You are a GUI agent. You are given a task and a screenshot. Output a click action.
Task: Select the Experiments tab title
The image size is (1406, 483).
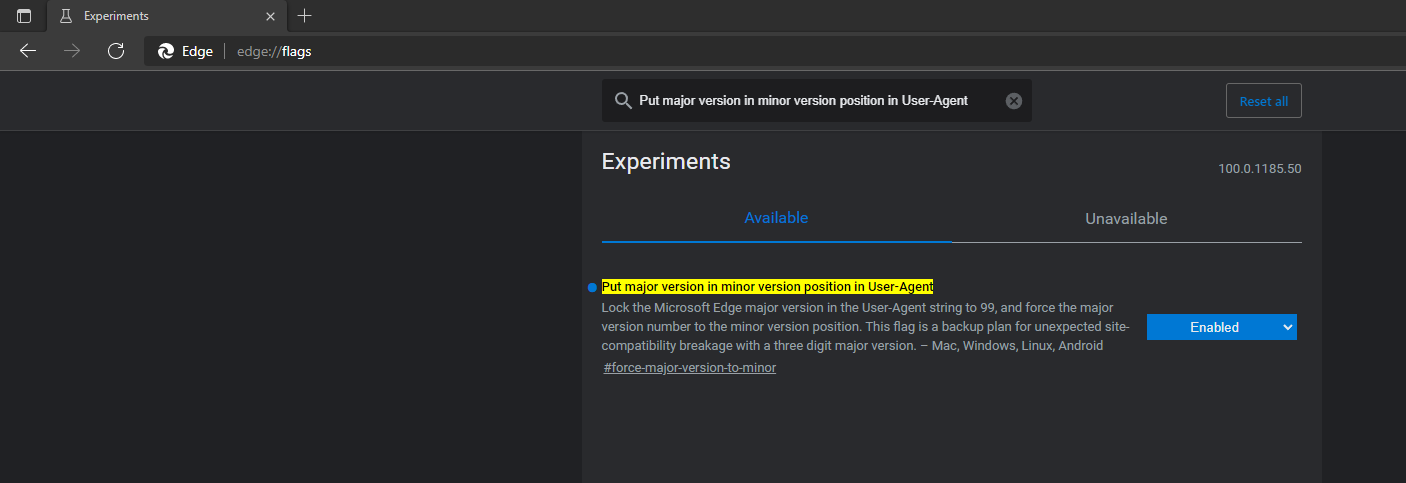(x=116, y=16)
